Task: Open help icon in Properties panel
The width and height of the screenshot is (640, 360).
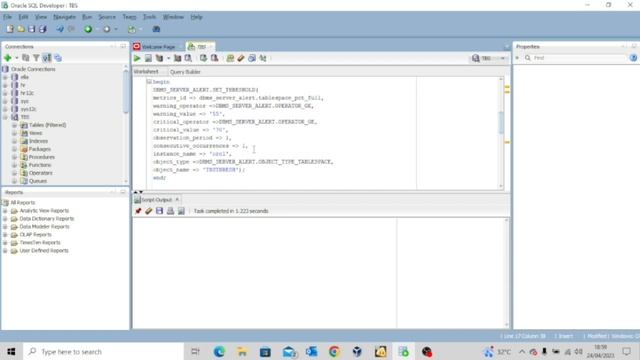Action: click(x=633, y=58)
